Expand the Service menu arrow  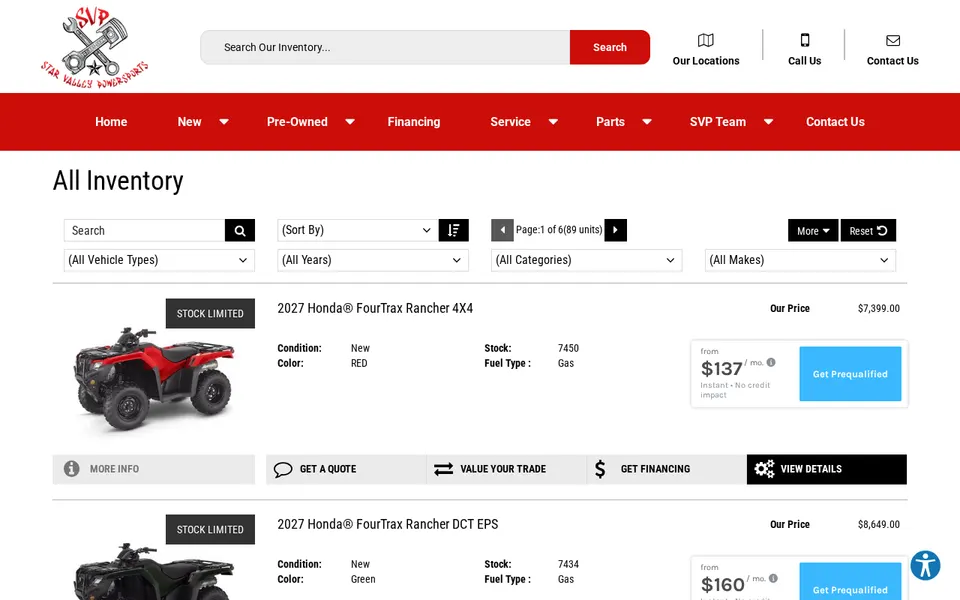(x=553, y=122)
